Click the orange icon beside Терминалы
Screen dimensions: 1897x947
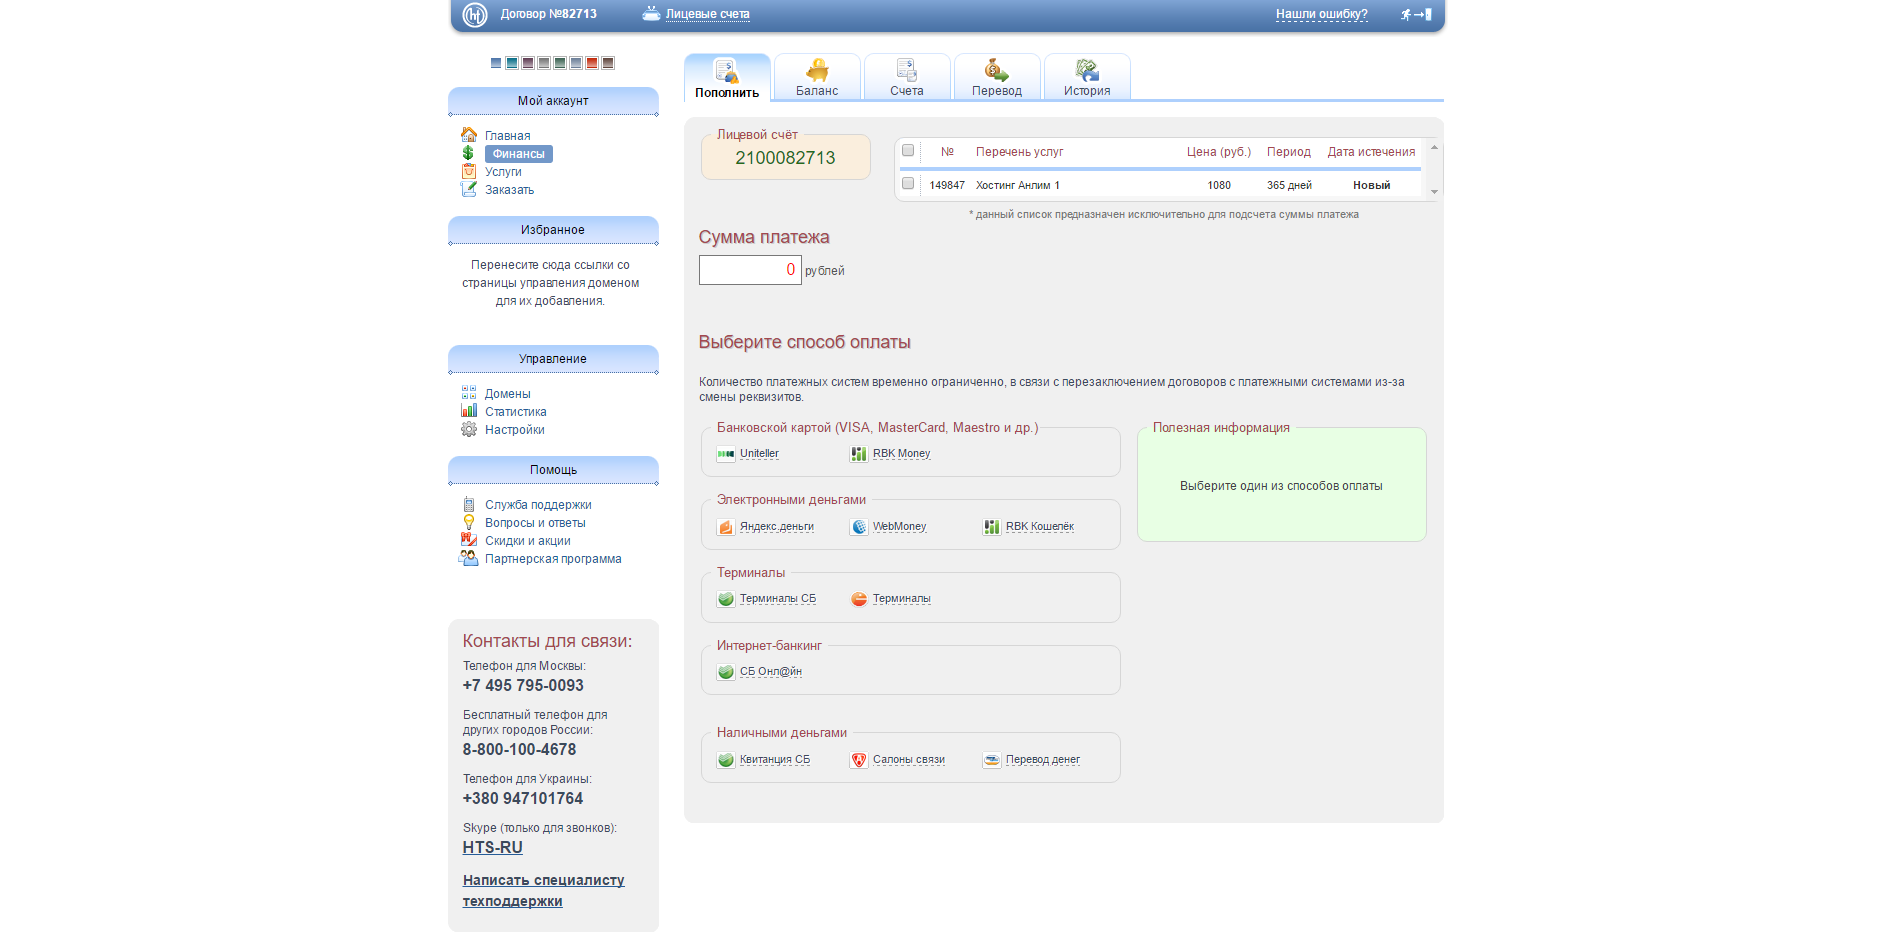[x=859, y=599]
